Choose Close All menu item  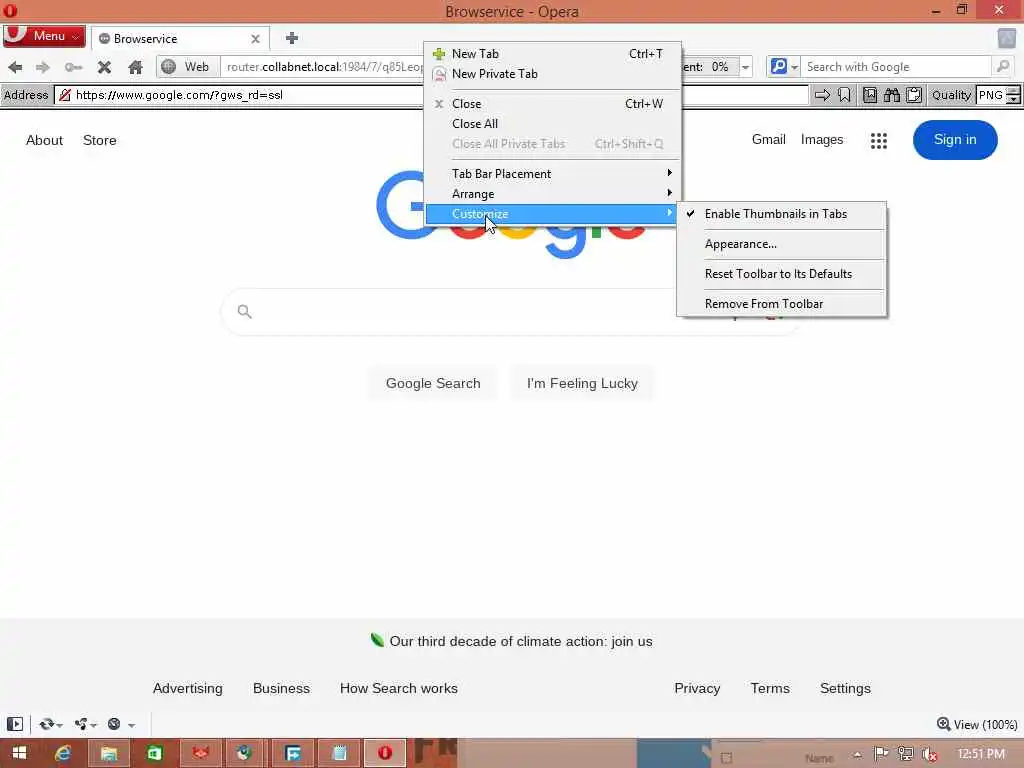point(554,124)
